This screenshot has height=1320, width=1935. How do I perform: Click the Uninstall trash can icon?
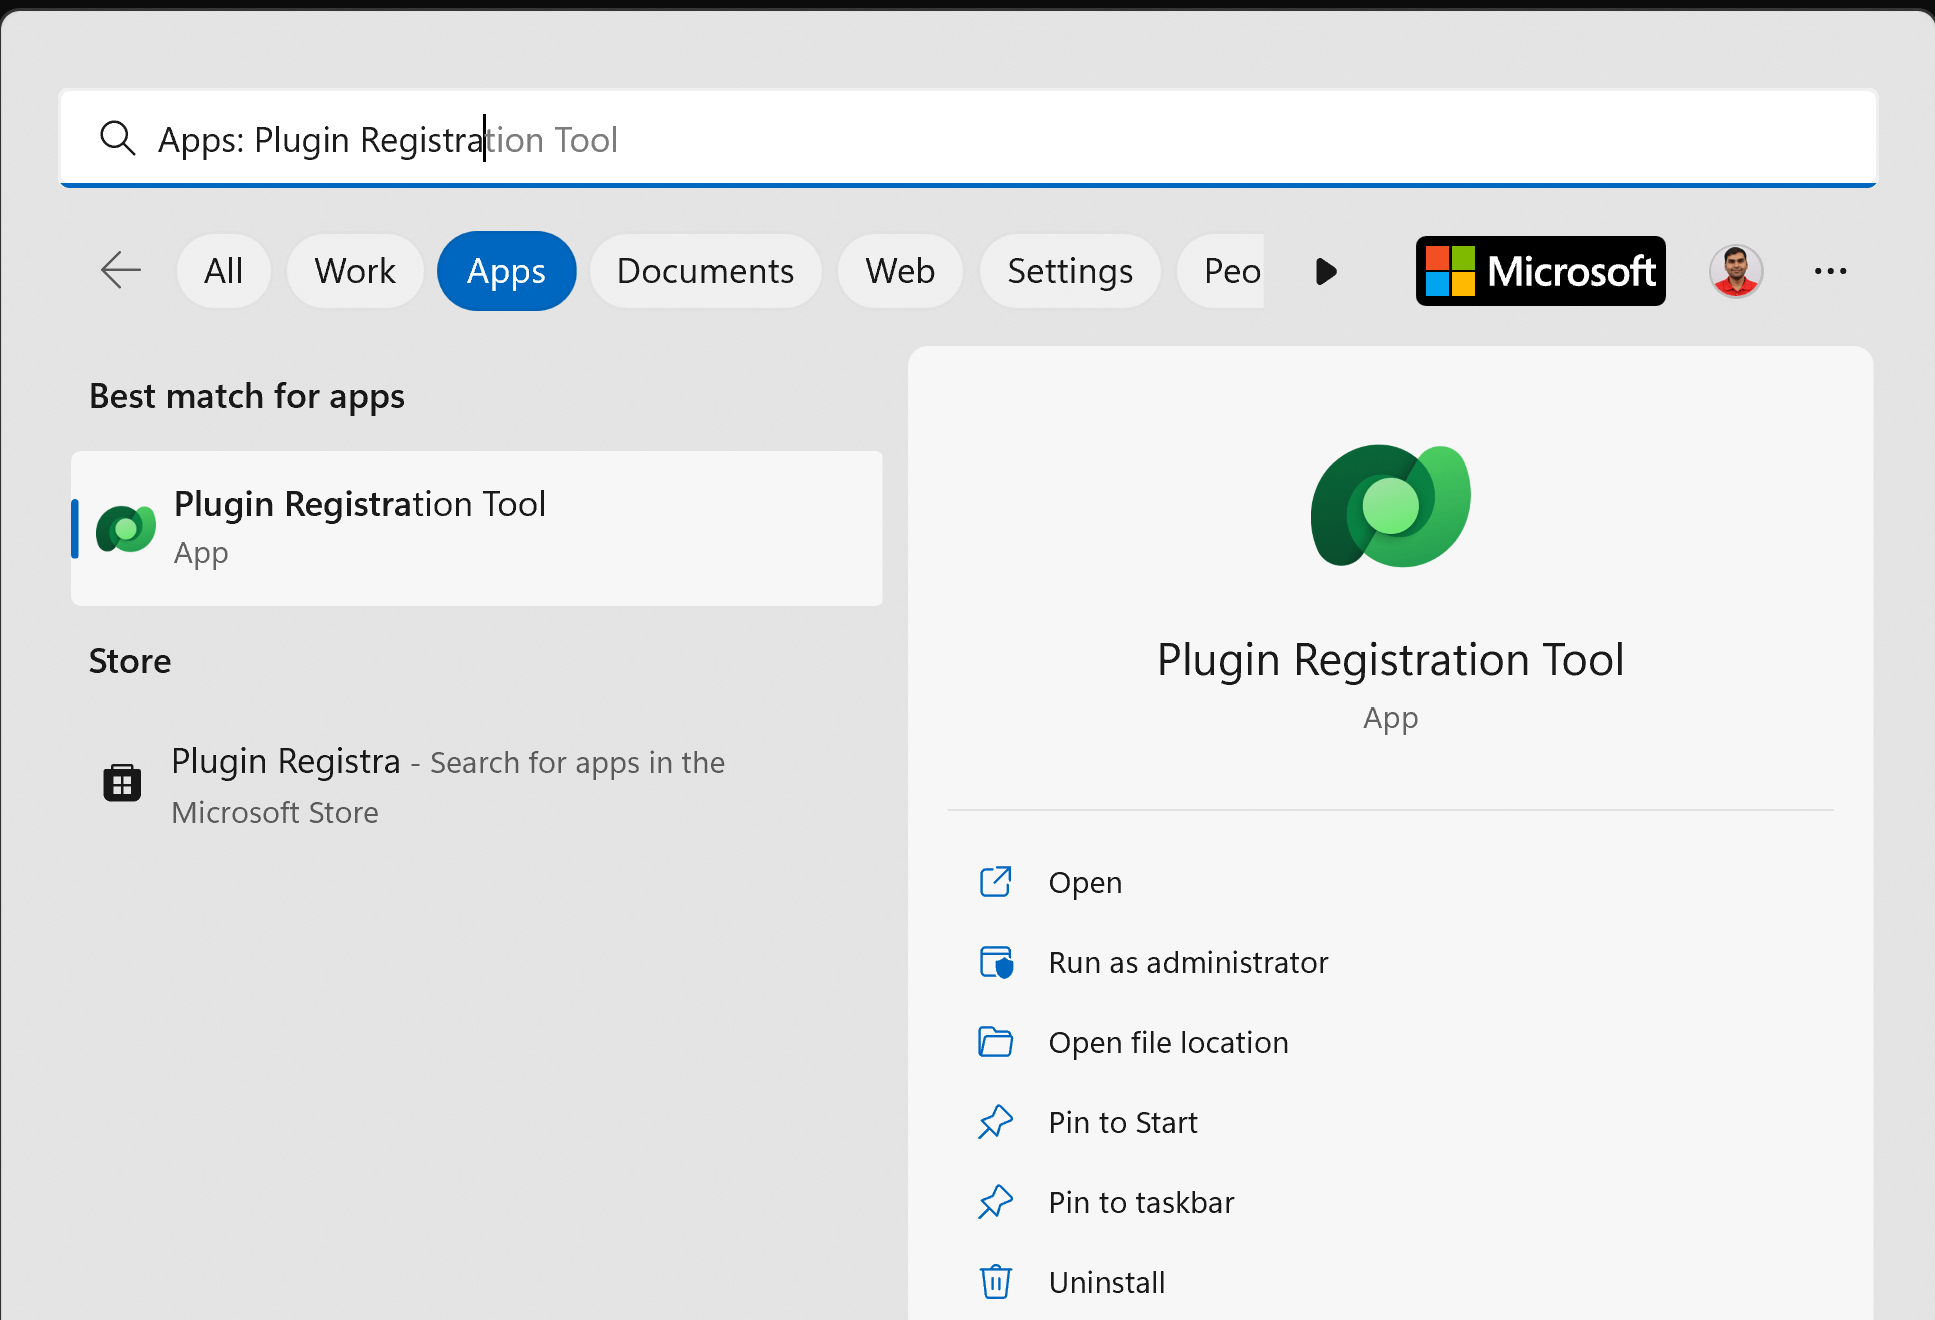[995, 1282]
